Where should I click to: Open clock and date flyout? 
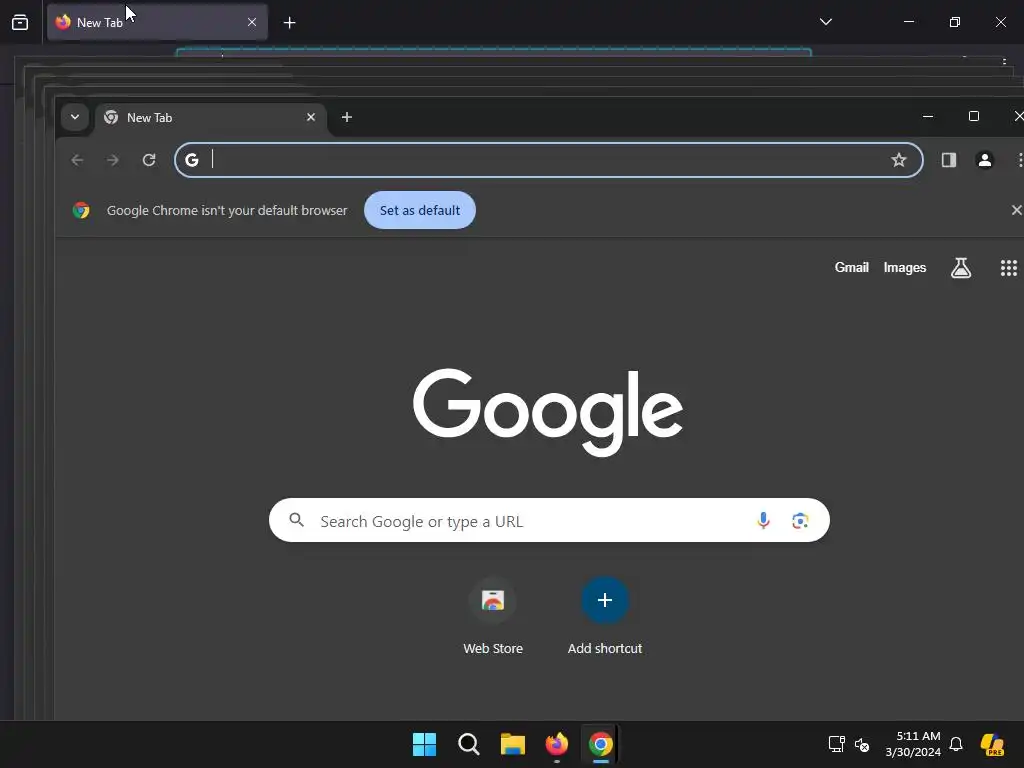(913, 744)
